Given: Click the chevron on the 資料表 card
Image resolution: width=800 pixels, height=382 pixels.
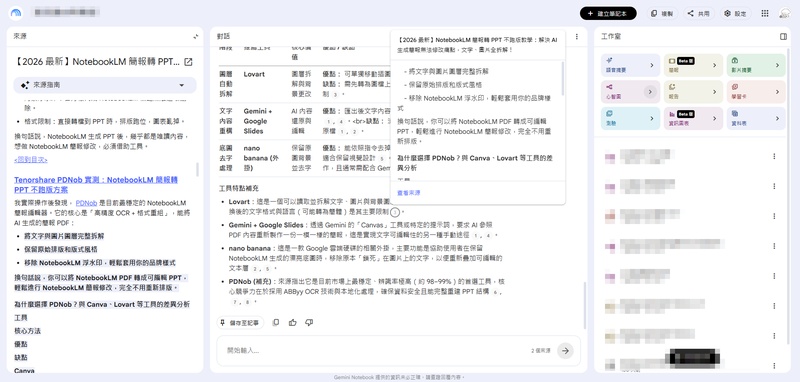Looking at the screenshot, I should [x=778, y=118].
